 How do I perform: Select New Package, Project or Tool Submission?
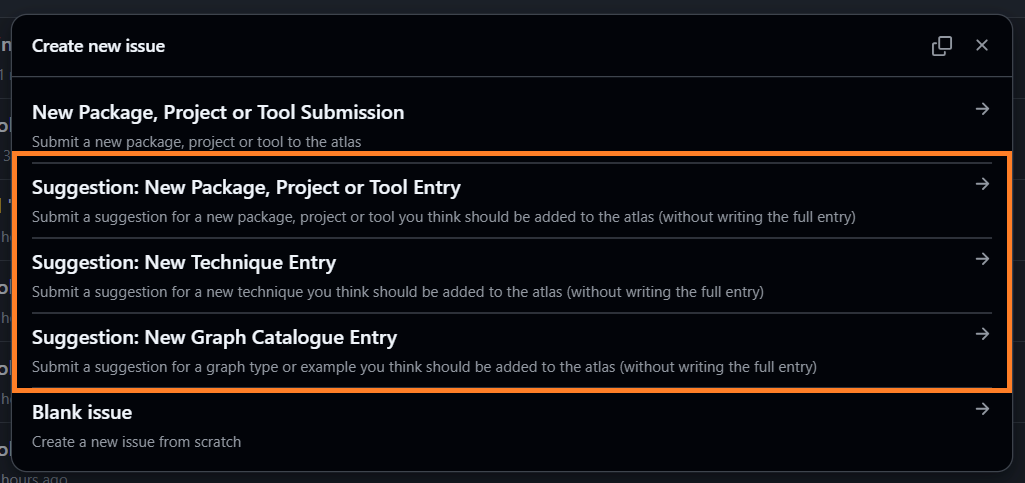[218, 113]
